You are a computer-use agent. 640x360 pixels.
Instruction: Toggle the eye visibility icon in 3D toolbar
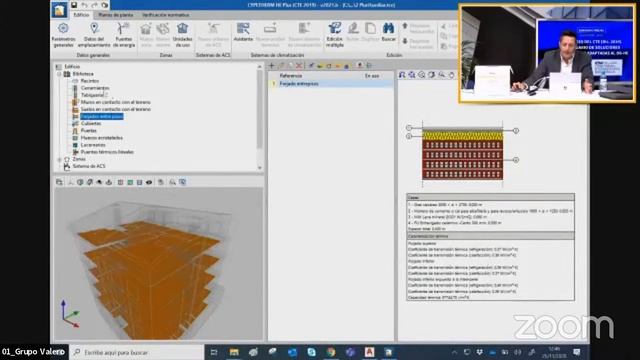tap(149, 182)
